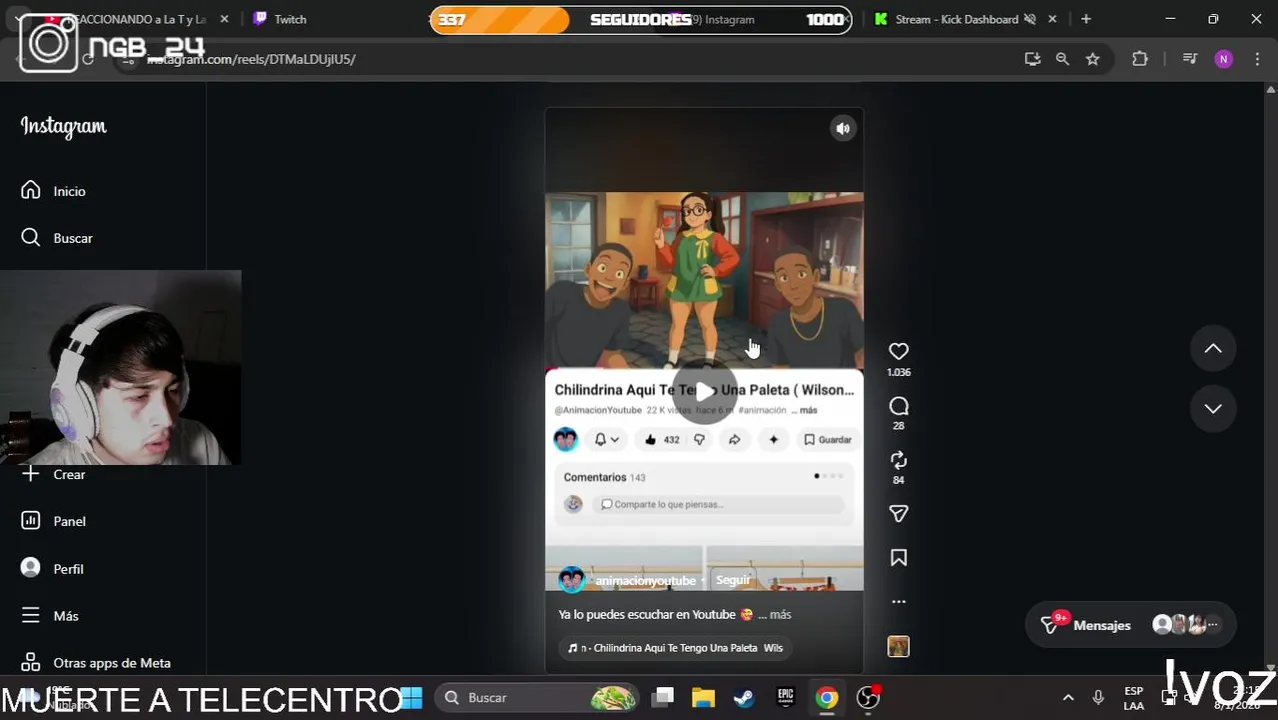Screen dimensions: 1278x720
Task: Open Otras apps de Meta
Action: 97,663
